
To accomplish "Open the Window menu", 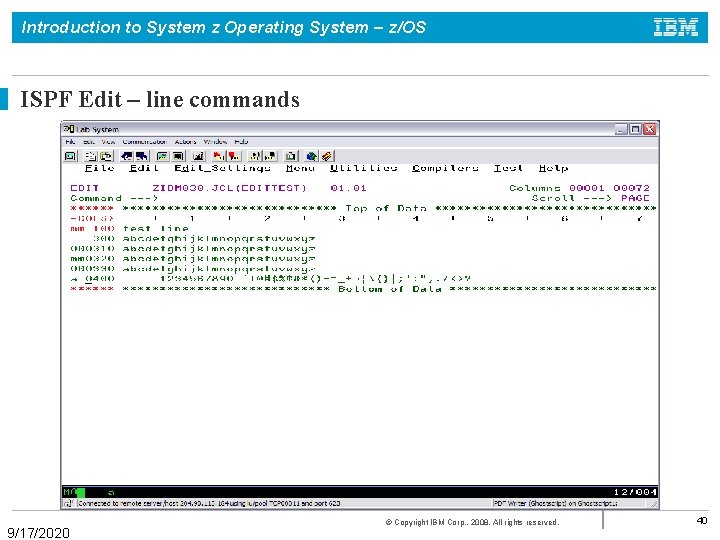I will click(215, 142).
